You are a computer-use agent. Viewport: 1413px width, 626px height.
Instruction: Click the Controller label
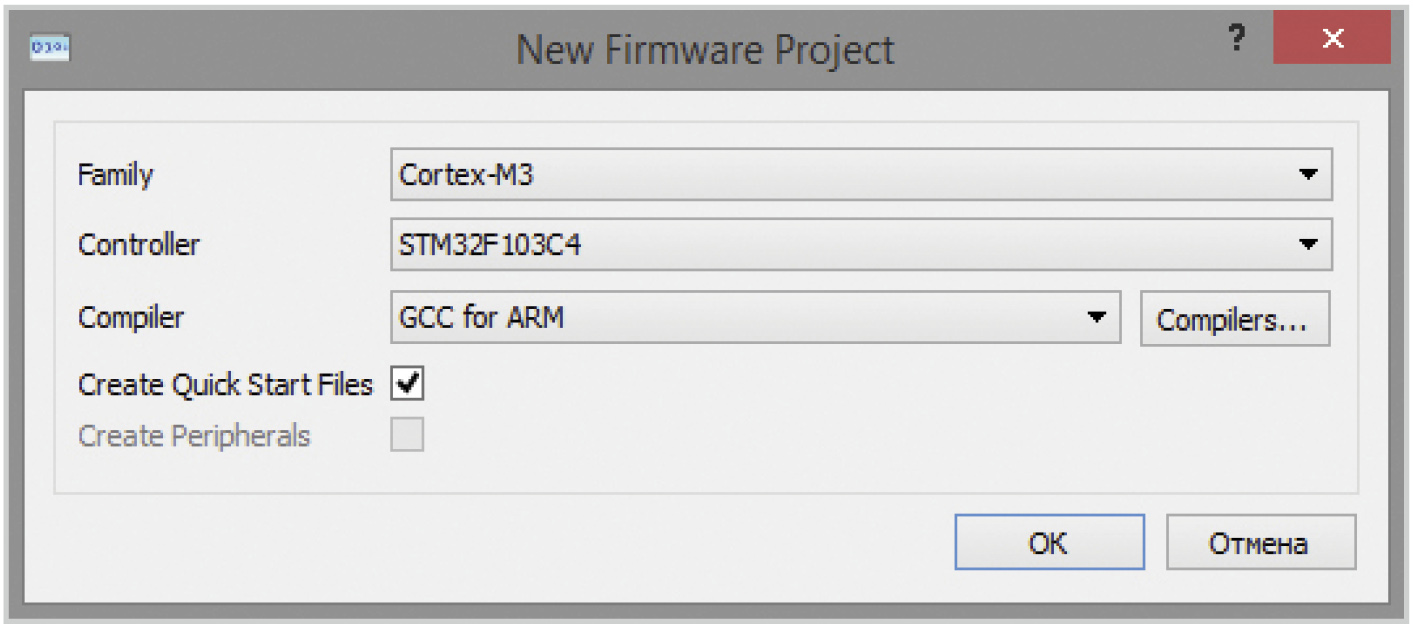click(139, 244)
